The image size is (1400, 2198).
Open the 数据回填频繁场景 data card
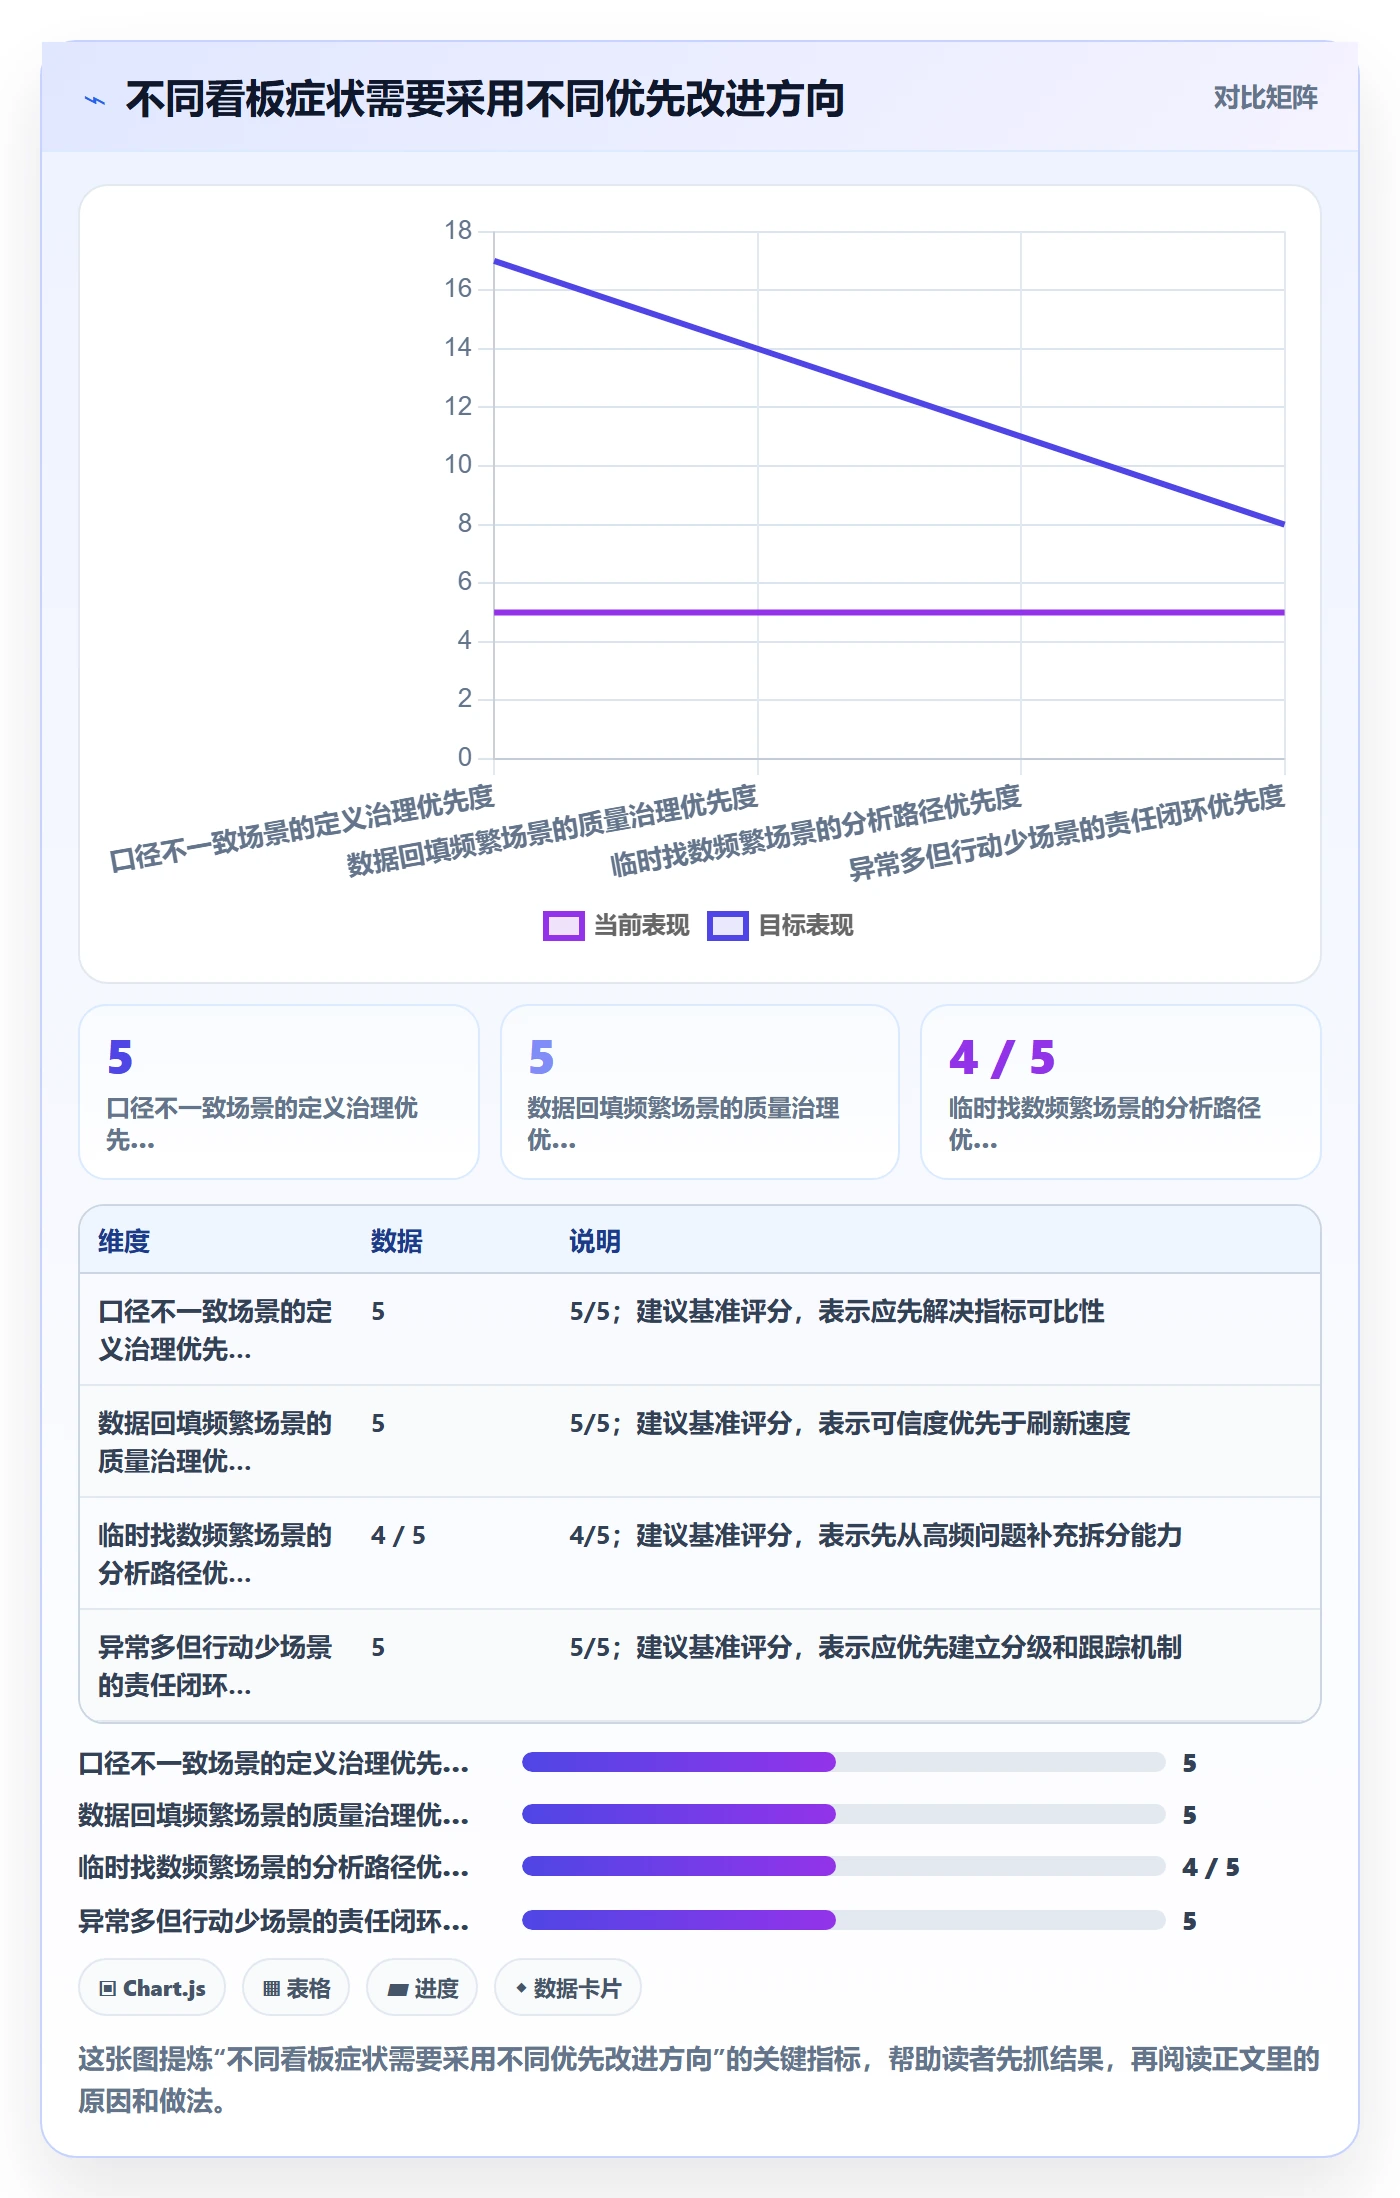point(700,1092)
